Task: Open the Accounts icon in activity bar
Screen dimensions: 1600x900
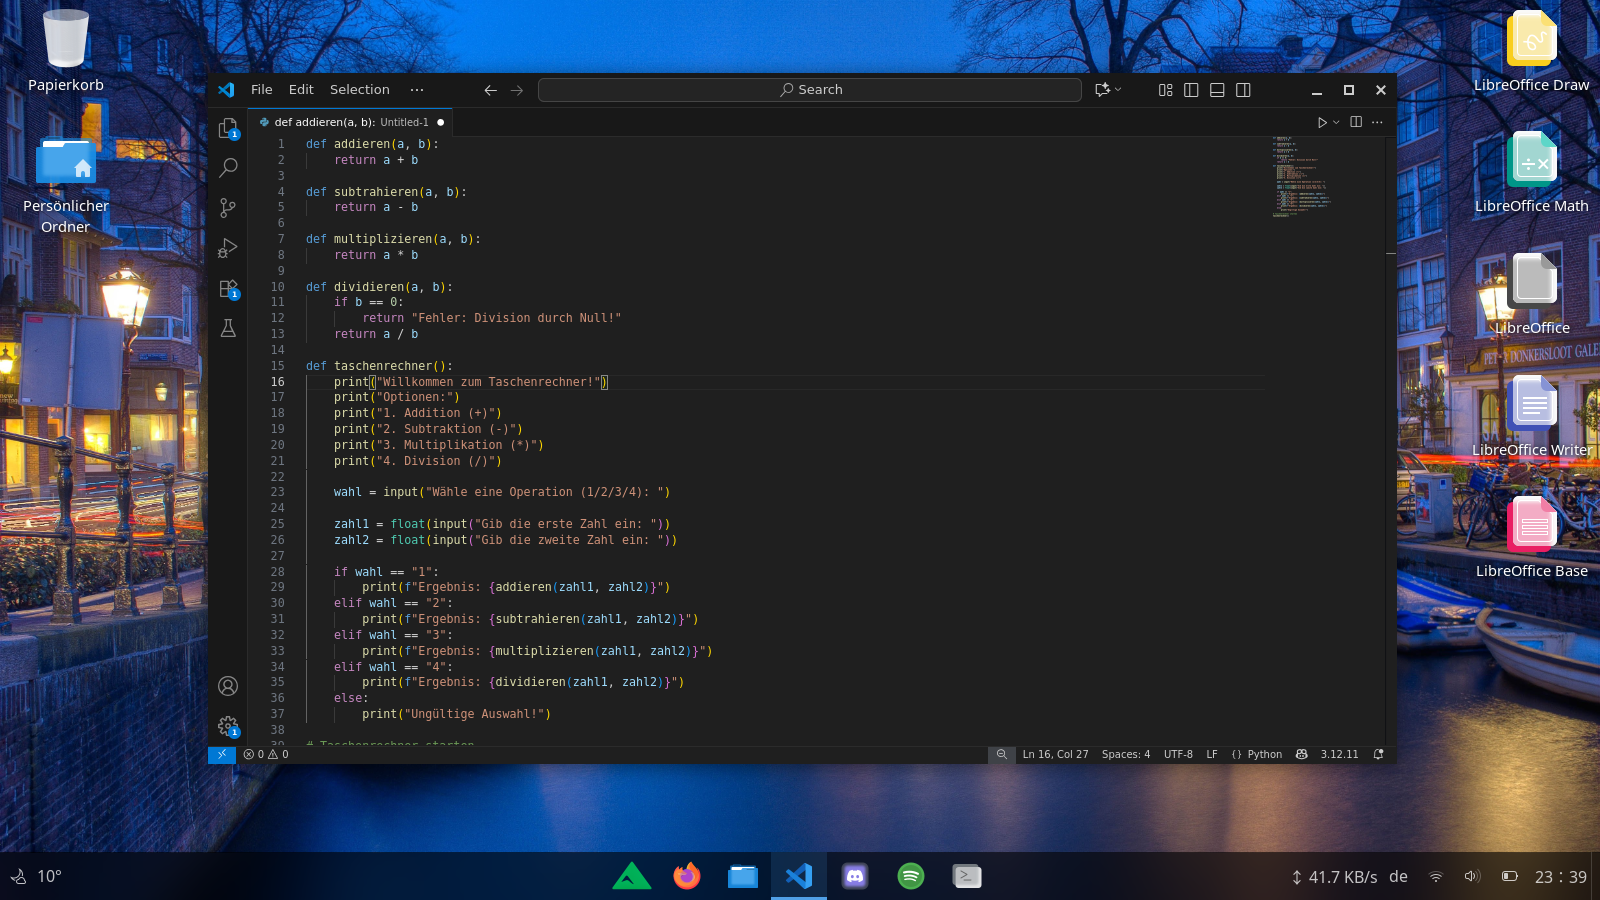Action: pos(228,686)
